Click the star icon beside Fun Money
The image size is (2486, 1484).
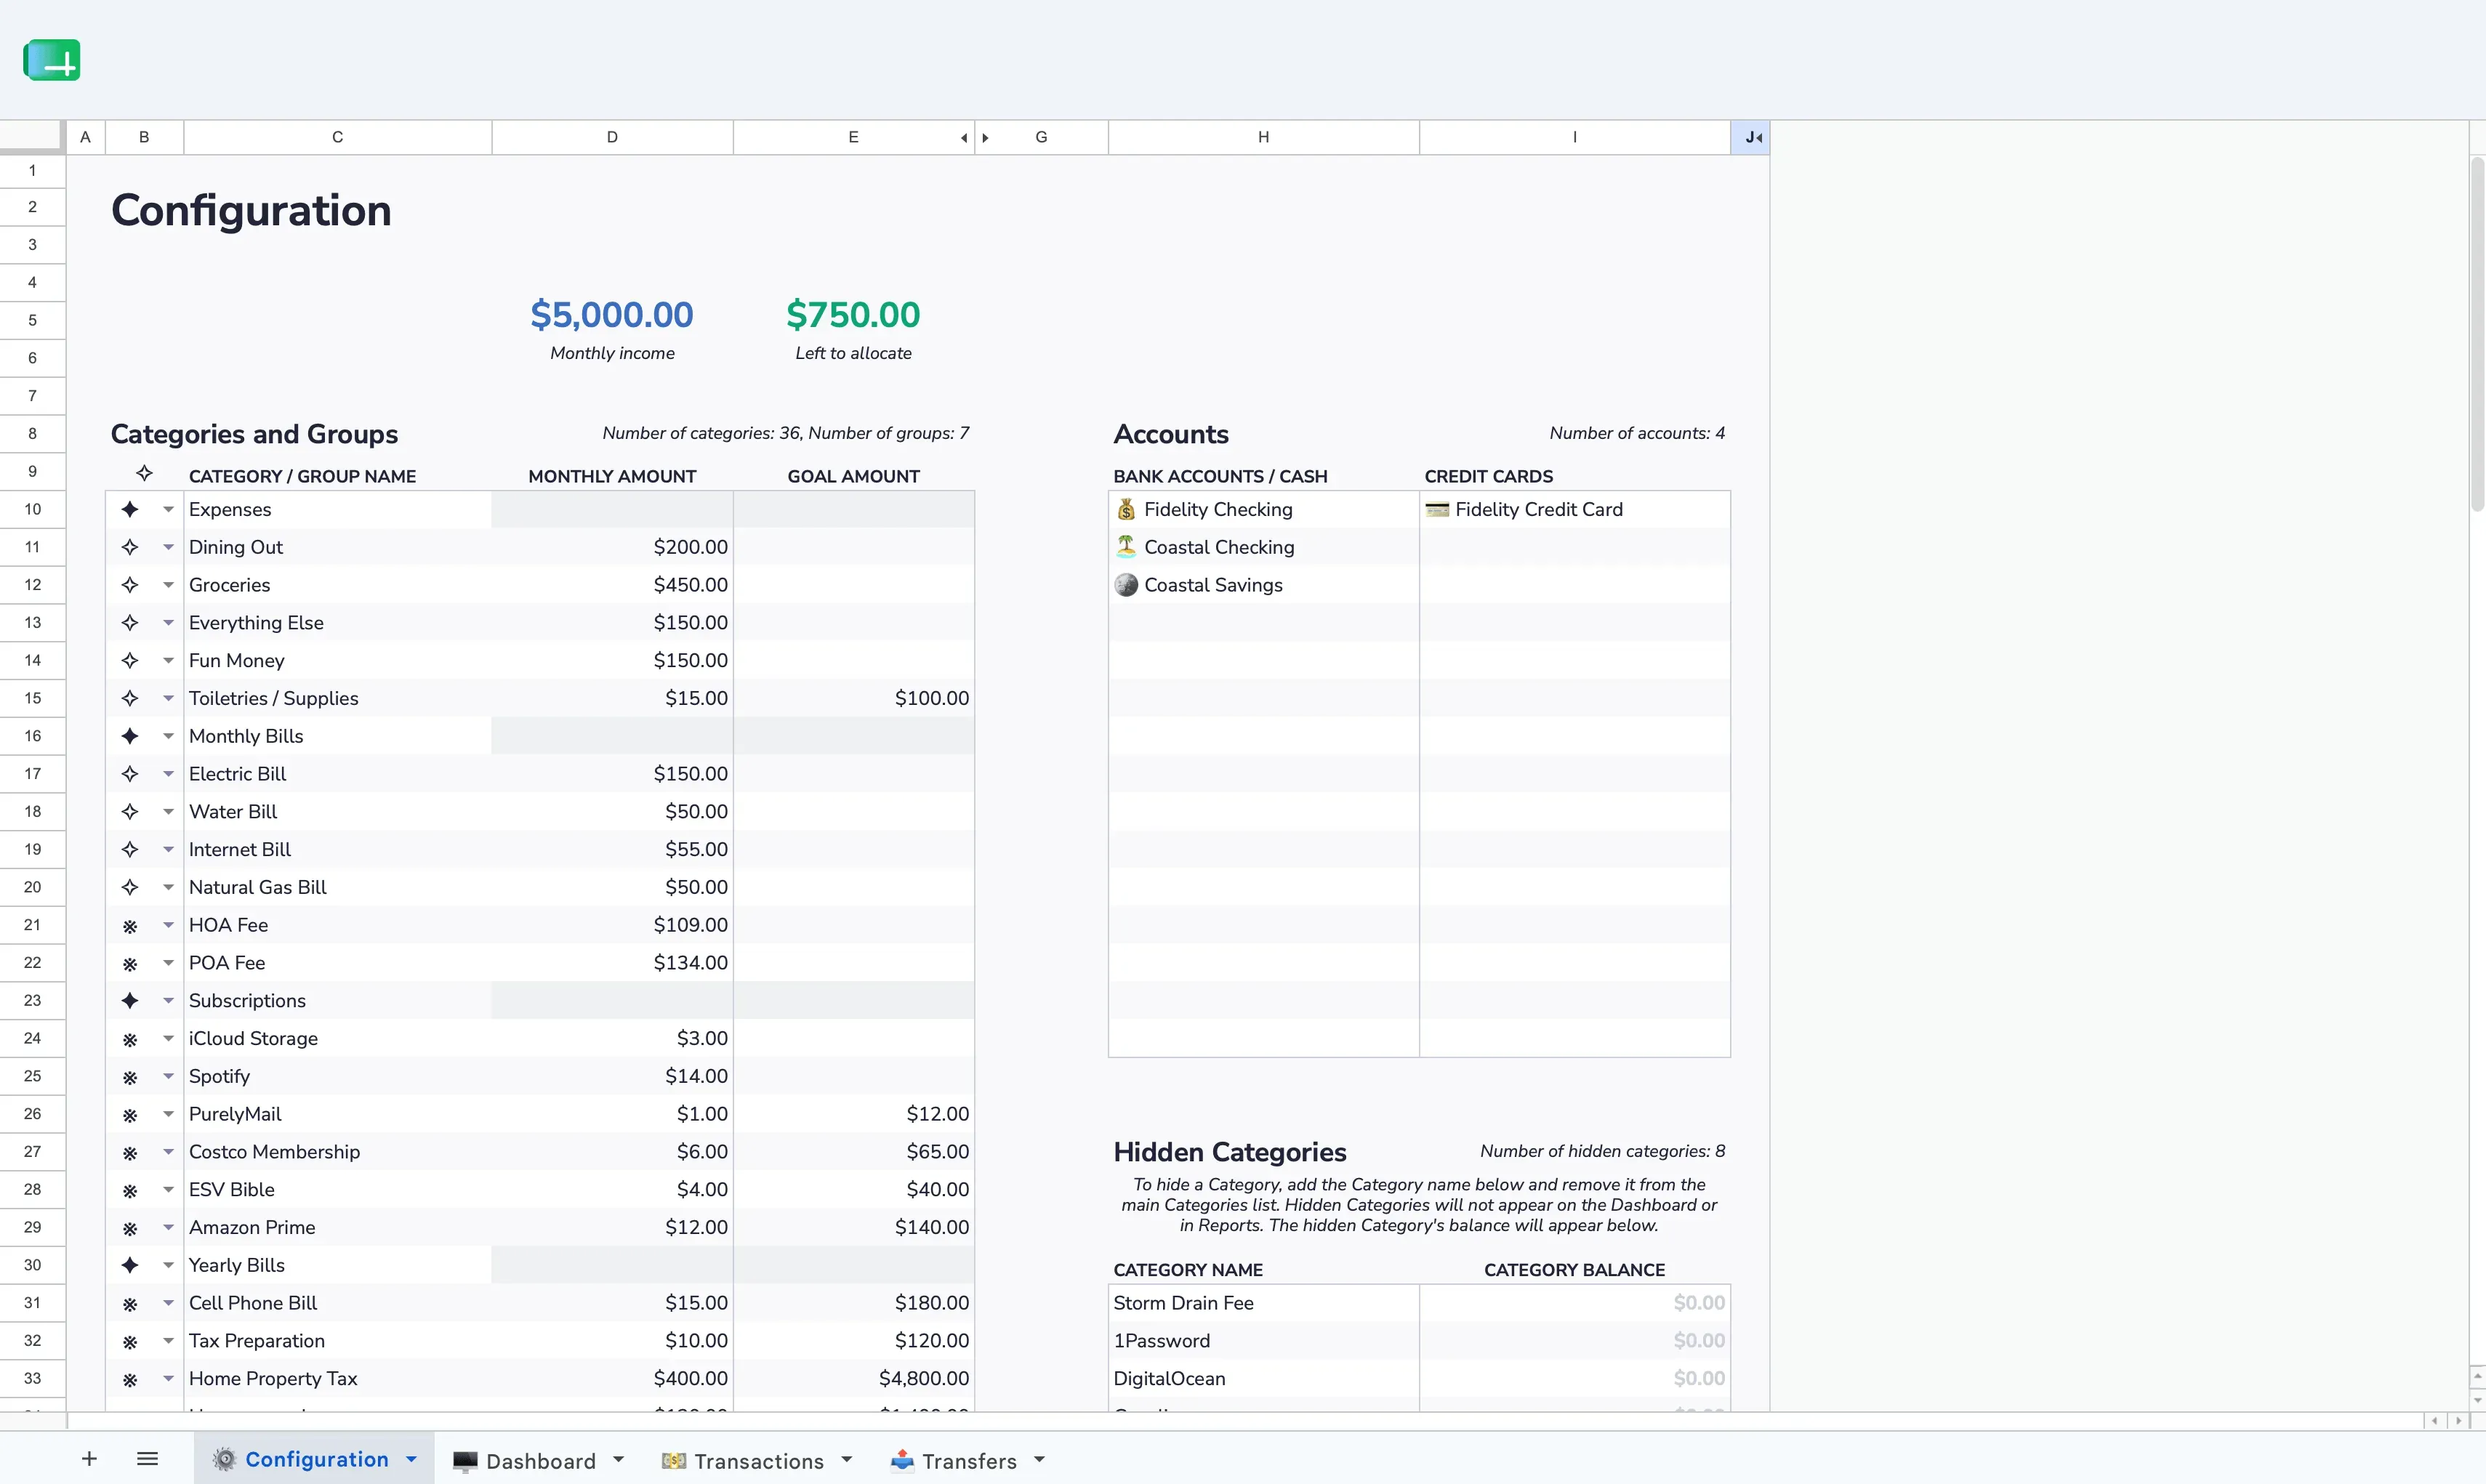click(130, 660)
